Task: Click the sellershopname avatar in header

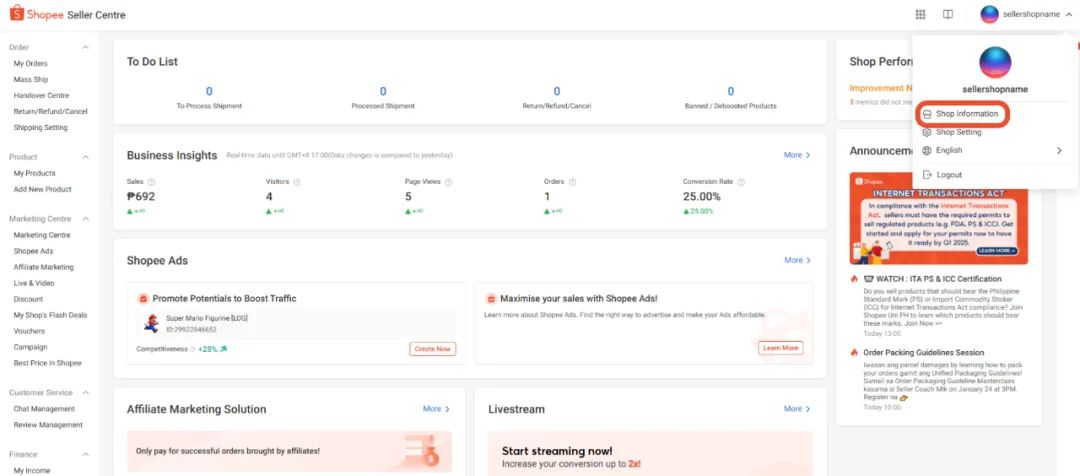Action: [x=989, y=14]
